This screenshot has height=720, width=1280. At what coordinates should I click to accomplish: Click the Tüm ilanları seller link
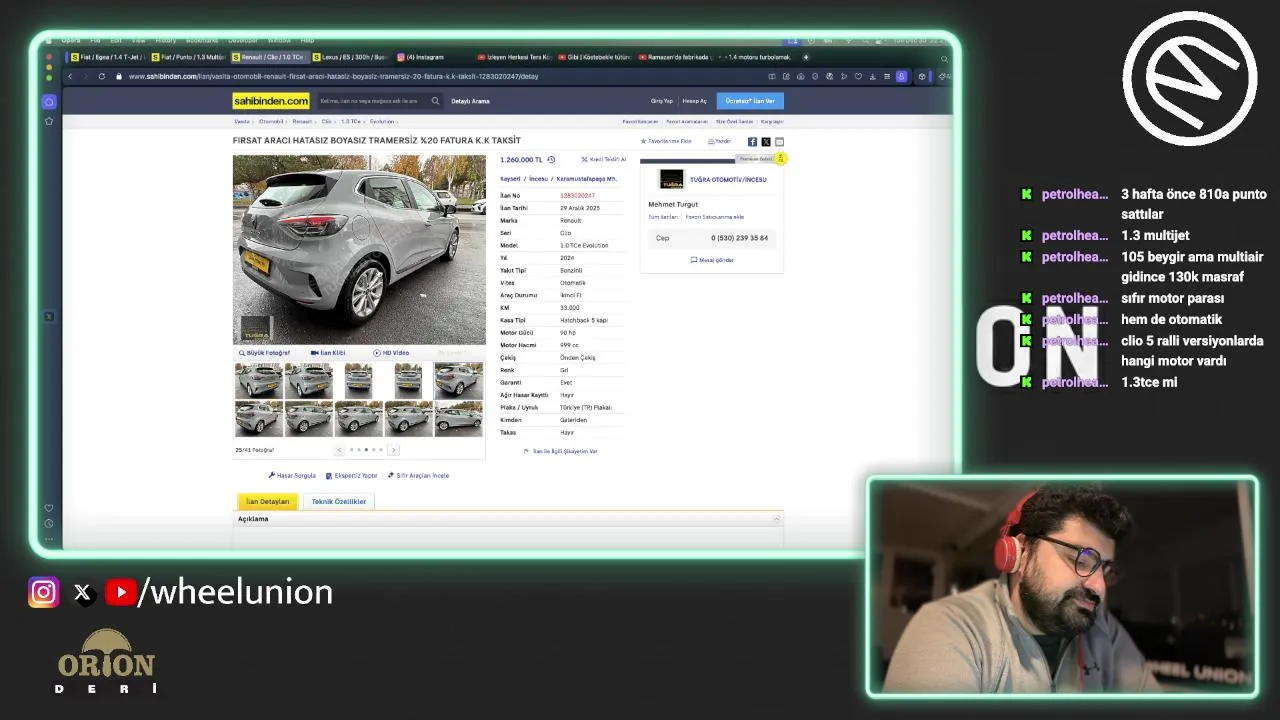[x=663, y=217]
